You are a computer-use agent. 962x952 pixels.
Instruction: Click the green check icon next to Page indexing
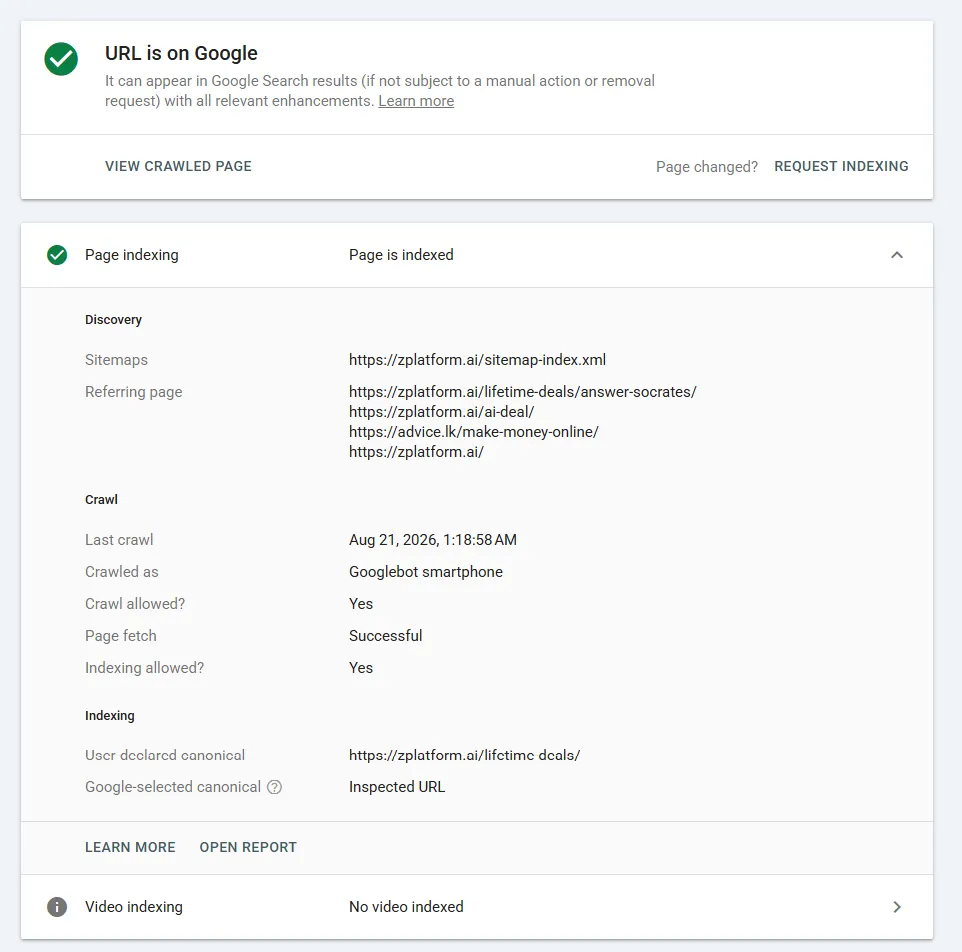(57, 255)
